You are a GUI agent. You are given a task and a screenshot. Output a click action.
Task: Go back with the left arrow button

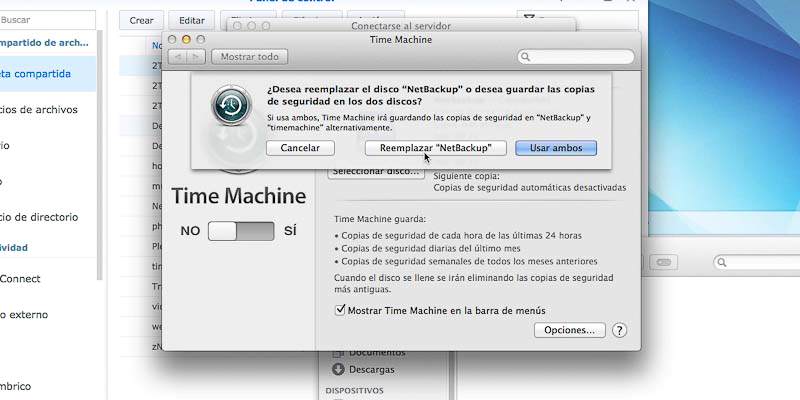click(177, 57)
